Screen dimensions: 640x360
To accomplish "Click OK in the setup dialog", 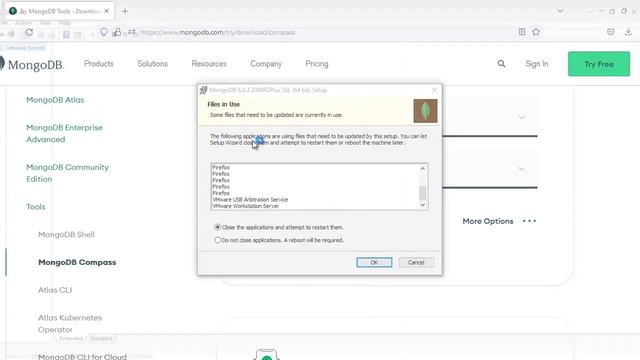I will (374, 262).
